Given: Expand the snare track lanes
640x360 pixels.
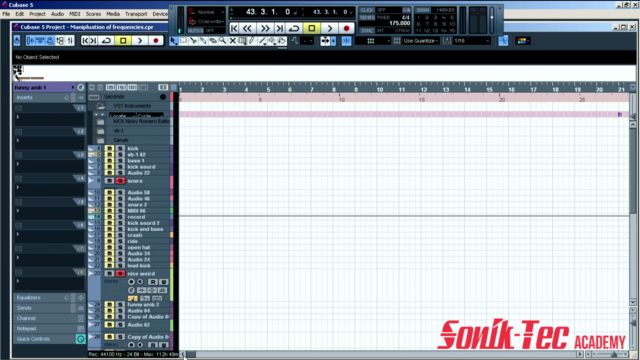Looking at the screenshot, I should tap(91, 180).
